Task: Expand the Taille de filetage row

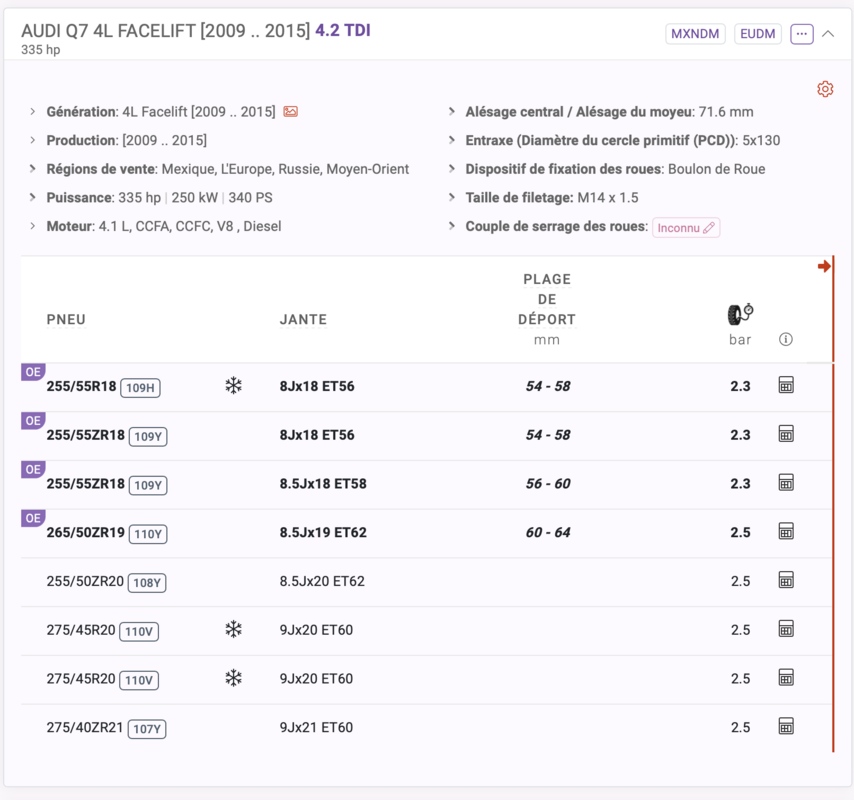Action: (452, 197)
